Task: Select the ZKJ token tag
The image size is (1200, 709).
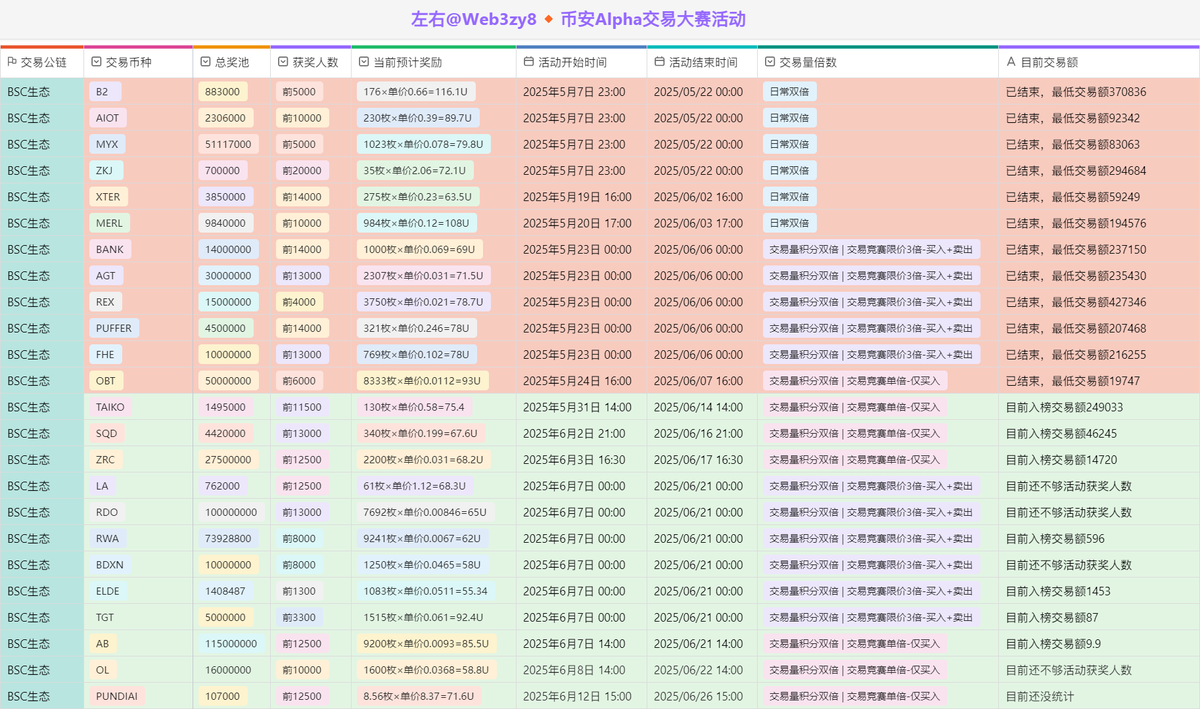Action: (106, 171)
